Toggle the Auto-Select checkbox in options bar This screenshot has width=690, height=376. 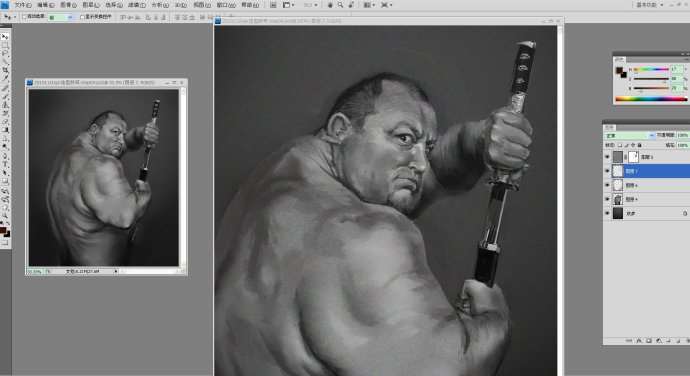(x=24, y=17)
